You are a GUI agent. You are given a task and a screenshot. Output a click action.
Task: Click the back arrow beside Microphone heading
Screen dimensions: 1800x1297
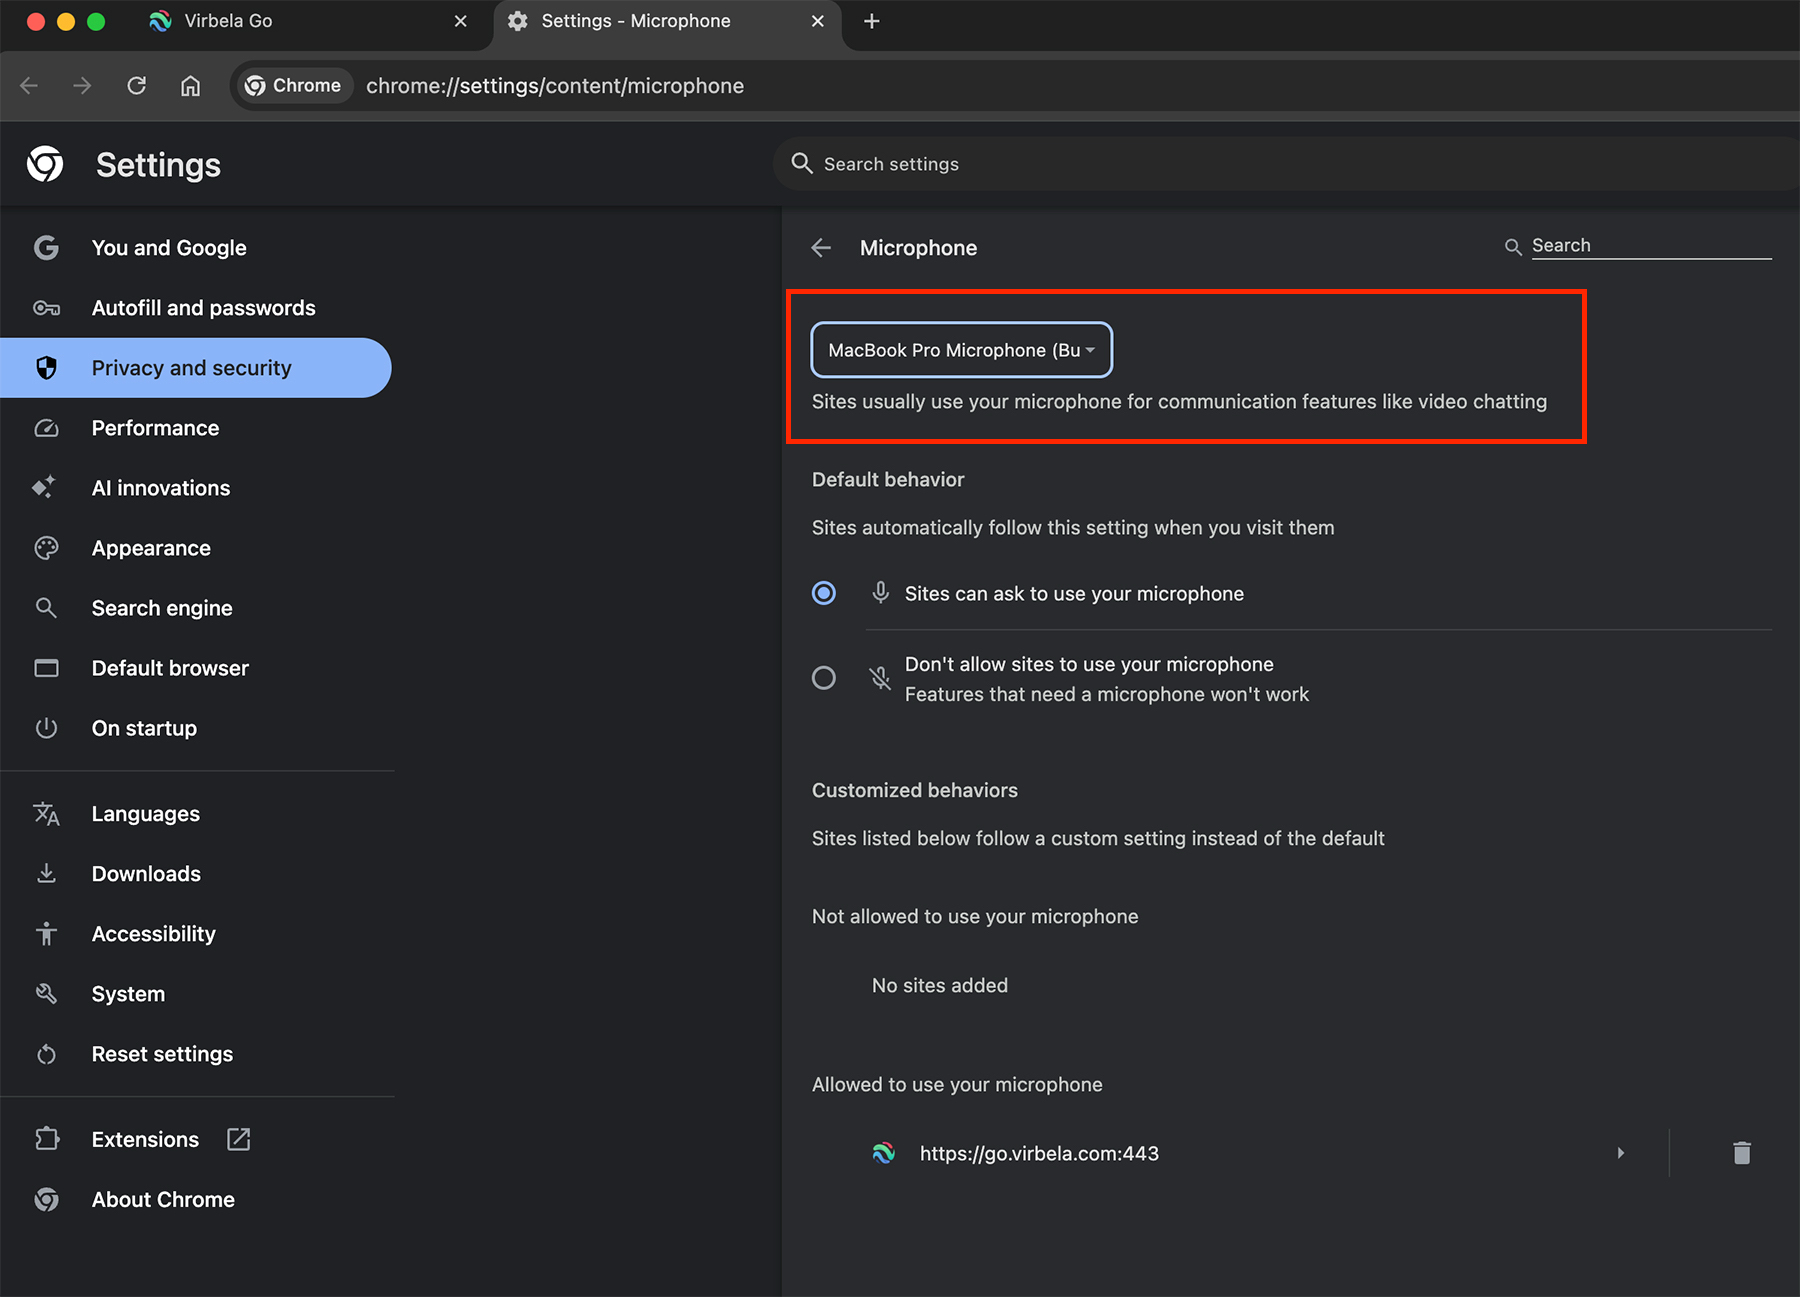tap(821, 248)
